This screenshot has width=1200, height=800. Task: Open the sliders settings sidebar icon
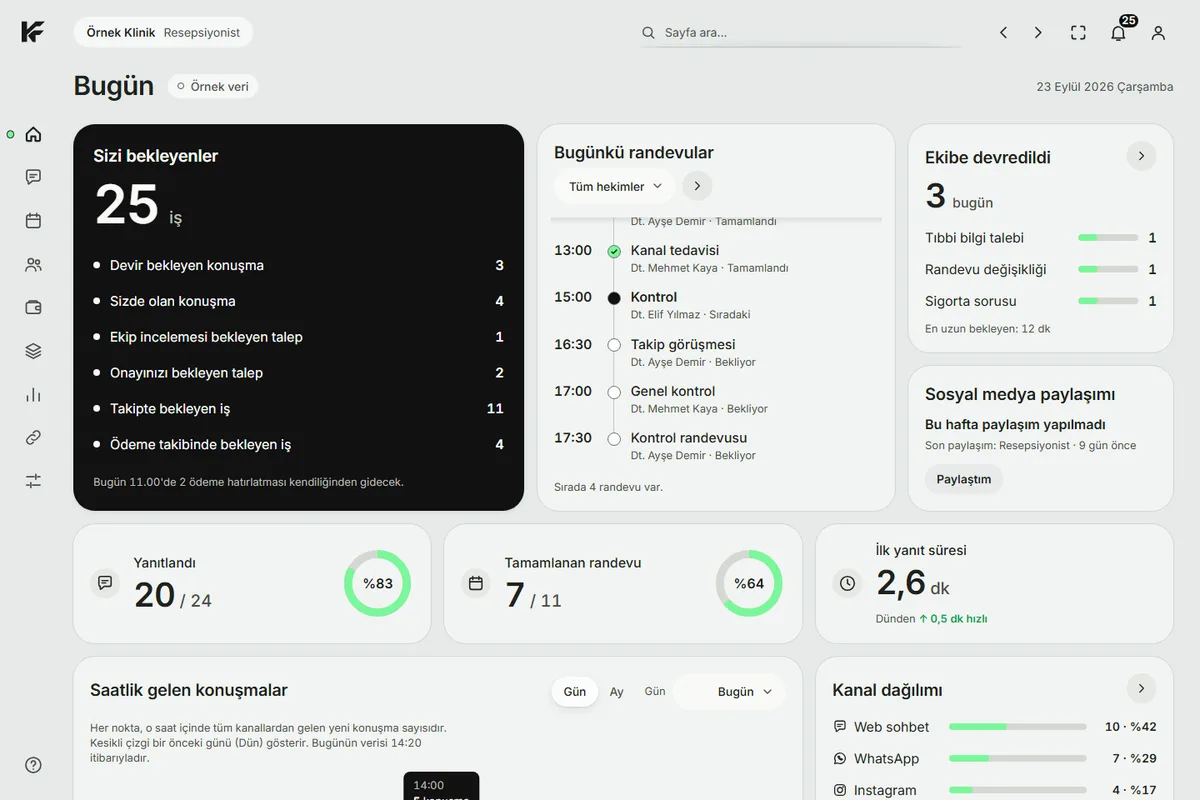click(33, 481)
